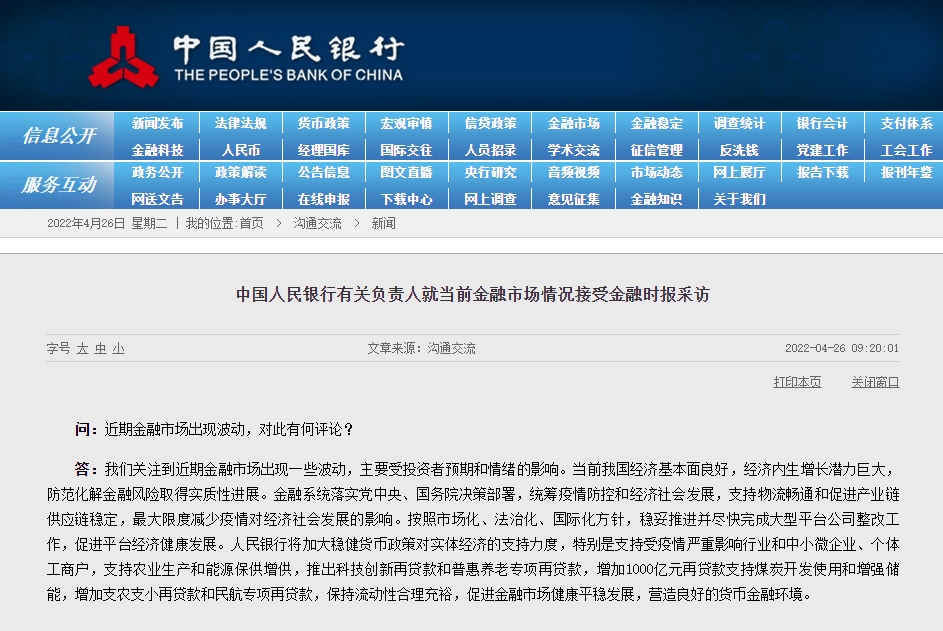Viewport: 943px width, 631px height.
Task: Click the 沟通交流 breadcrumb link
Action: pyautogui.click(x=317, y=224)
